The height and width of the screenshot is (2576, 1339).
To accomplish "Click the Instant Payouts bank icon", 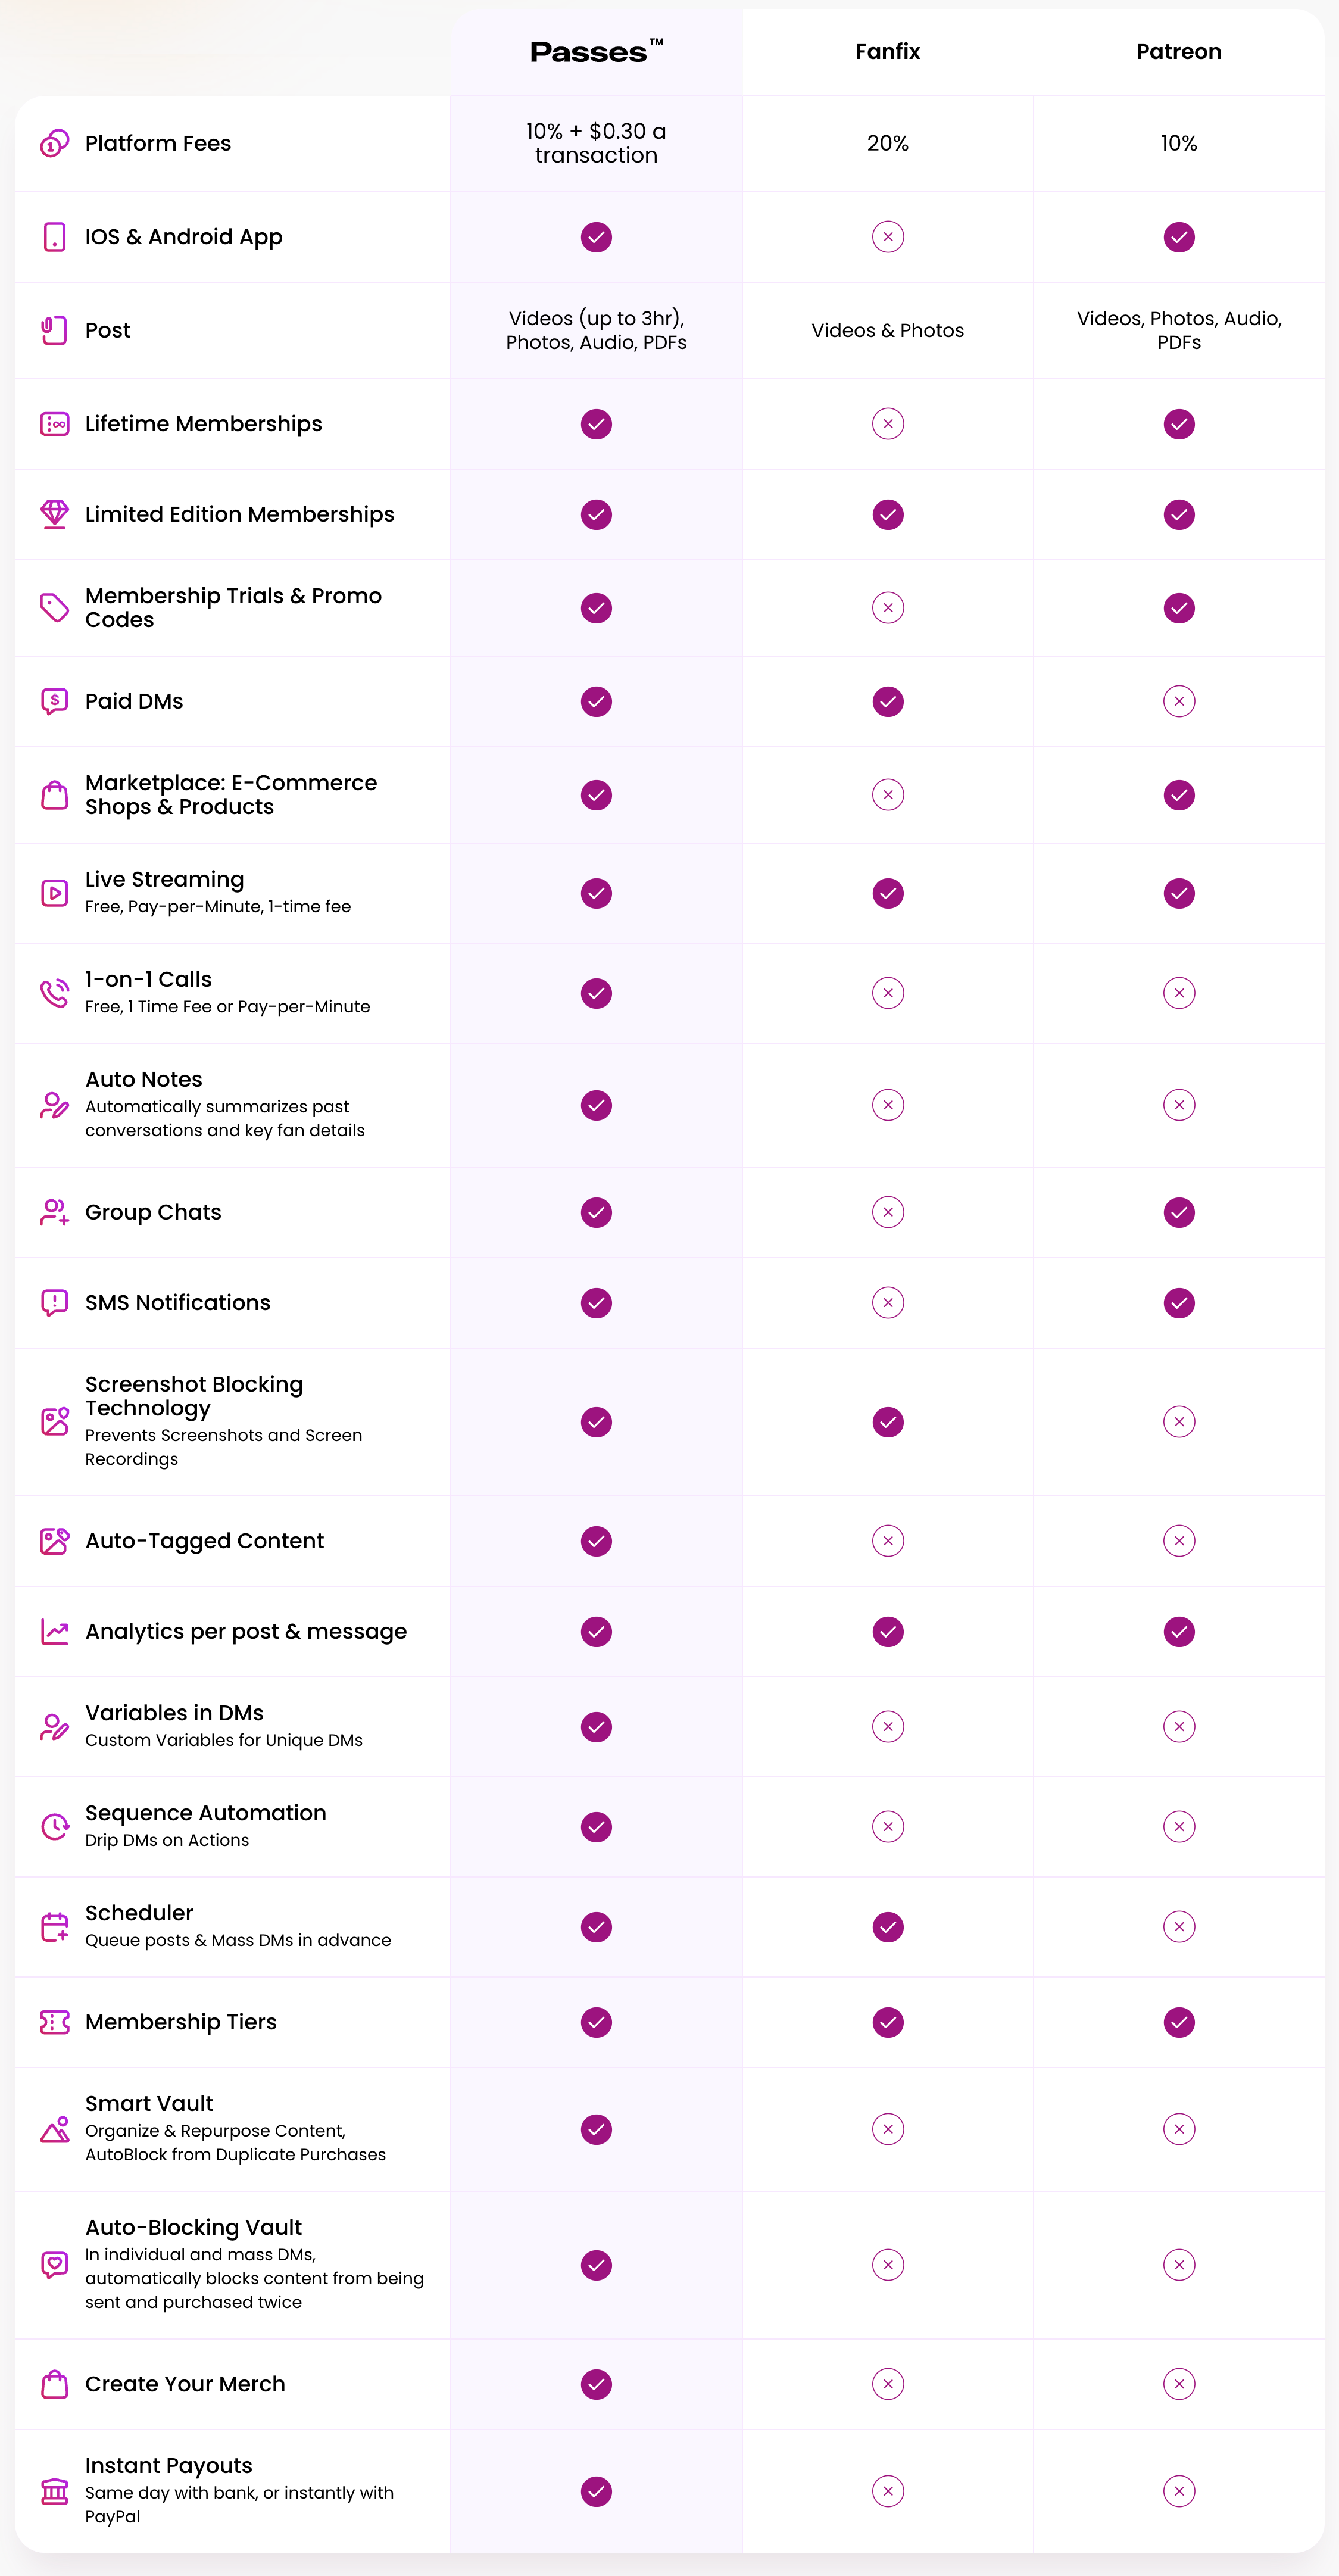I will (54, 2491).
